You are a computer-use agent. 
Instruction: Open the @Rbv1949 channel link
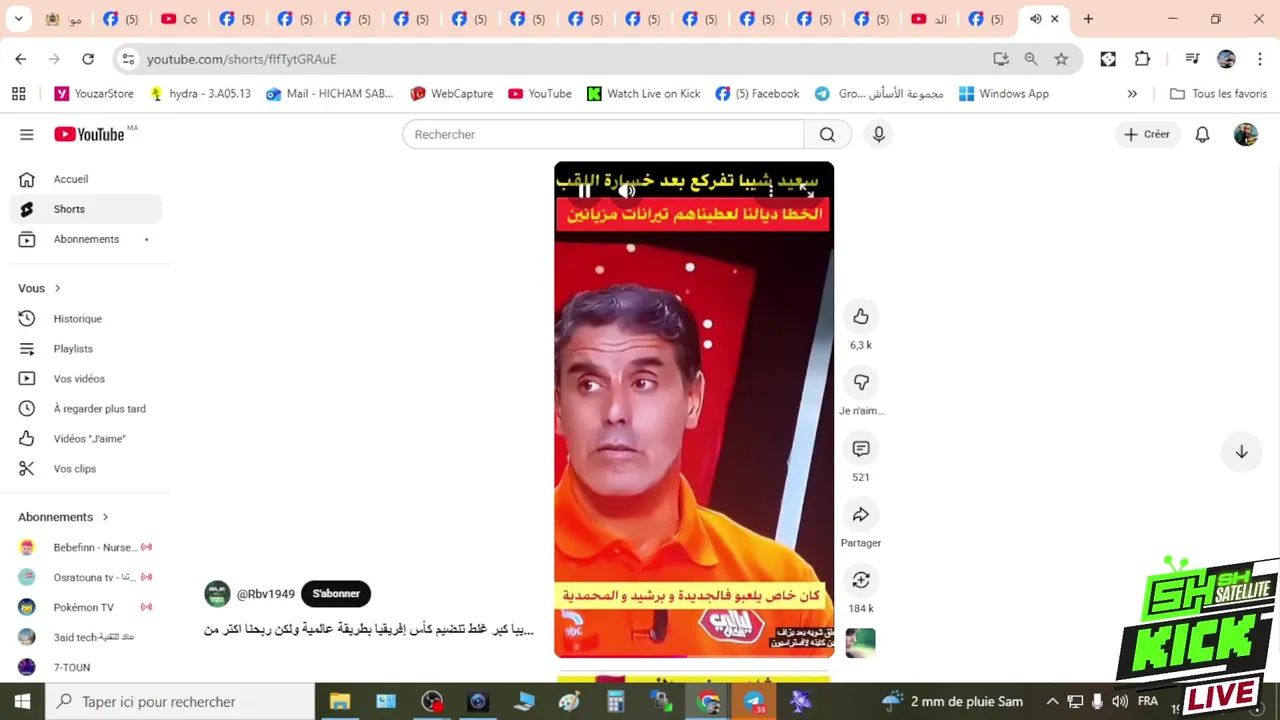[x=265, y=594]
